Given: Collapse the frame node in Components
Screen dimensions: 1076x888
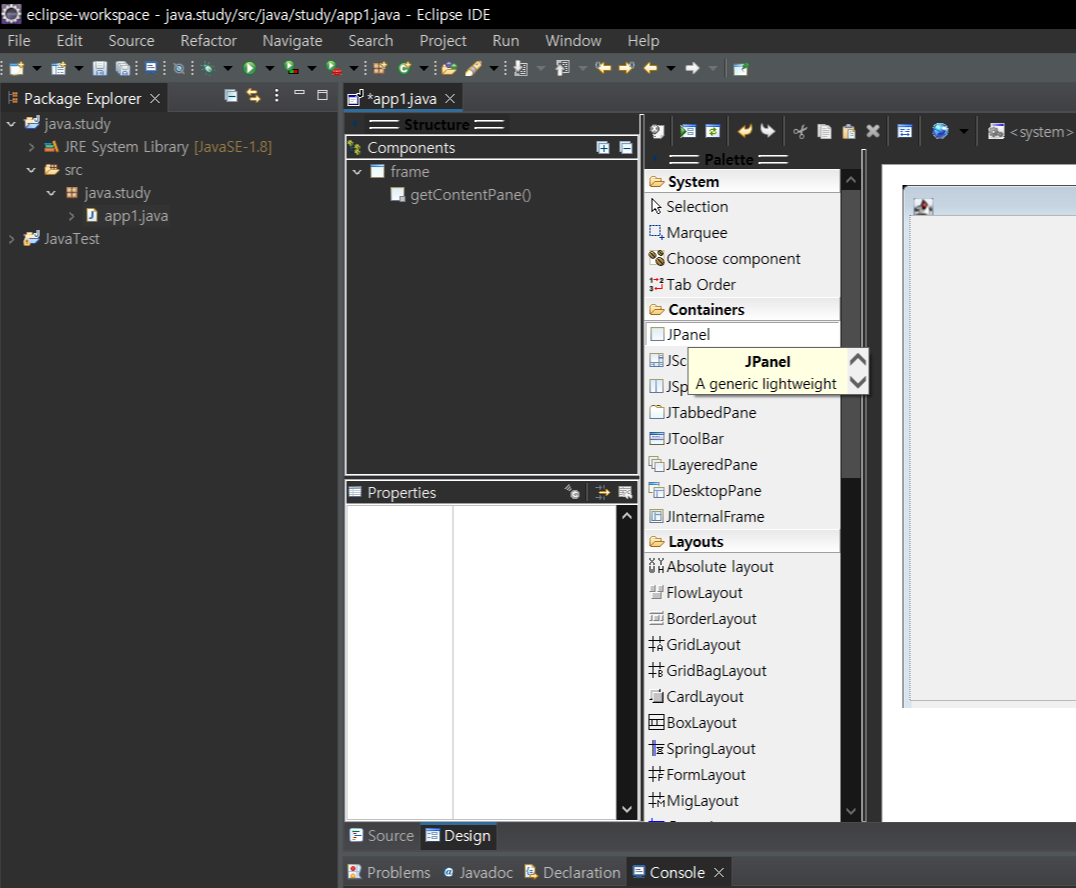Looking at the screenshot, I should (357, 172).
